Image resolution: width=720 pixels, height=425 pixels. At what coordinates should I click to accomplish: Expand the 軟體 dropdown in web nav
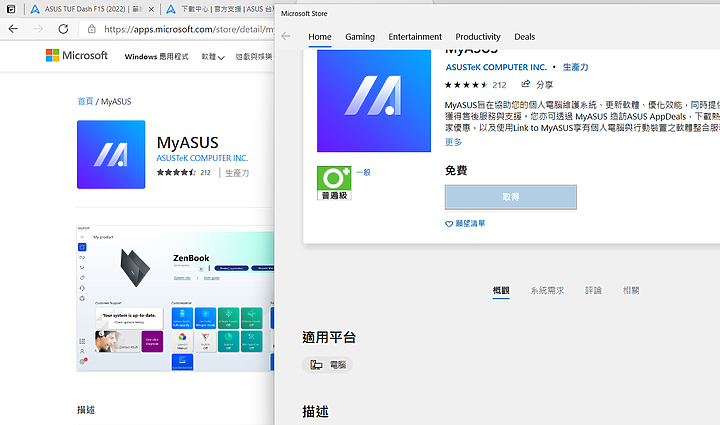pyautogui.click(x=213, y=56)
